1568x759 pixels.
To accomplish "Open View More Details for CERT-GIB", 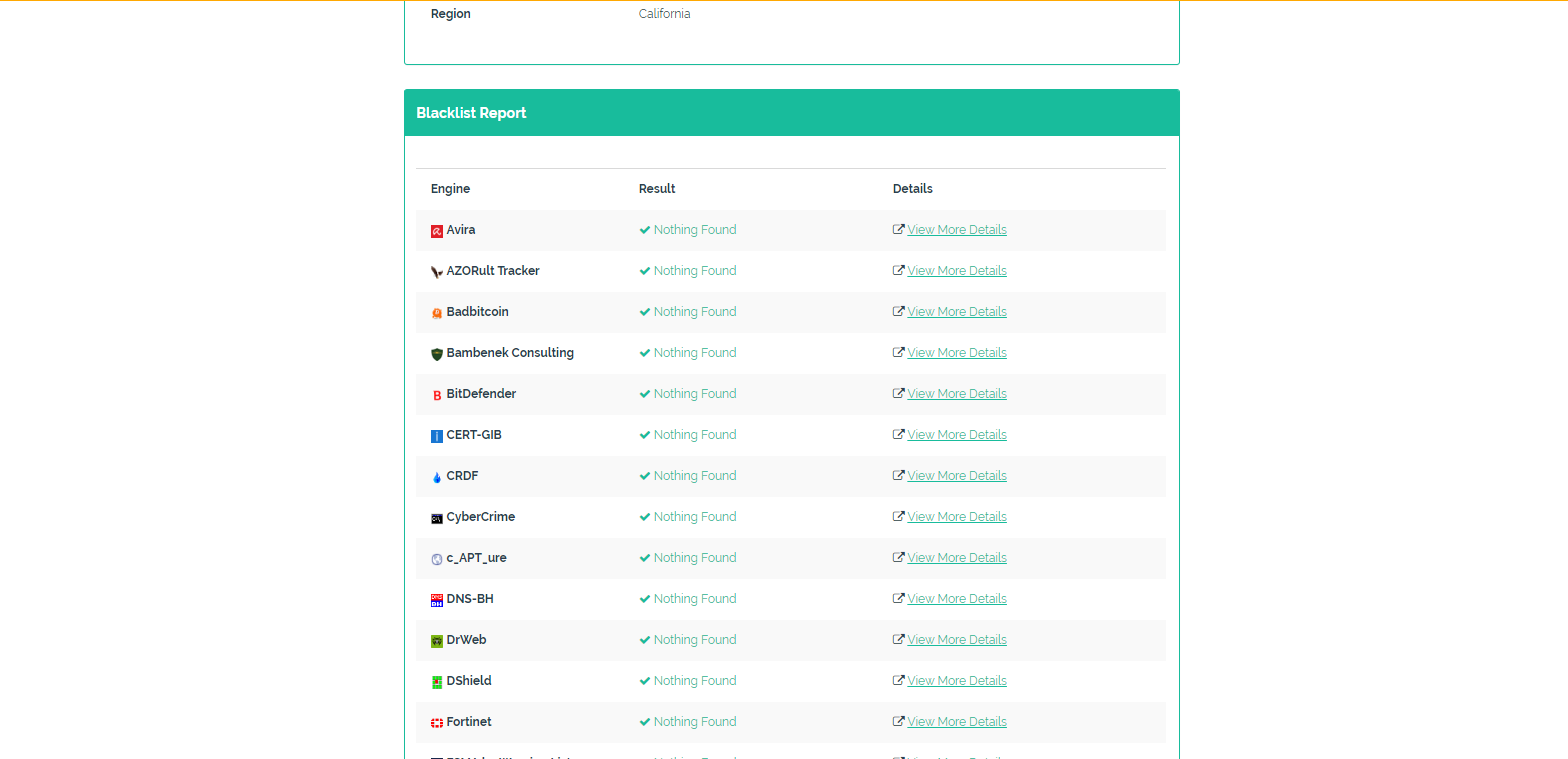I will tap(957, 435).
